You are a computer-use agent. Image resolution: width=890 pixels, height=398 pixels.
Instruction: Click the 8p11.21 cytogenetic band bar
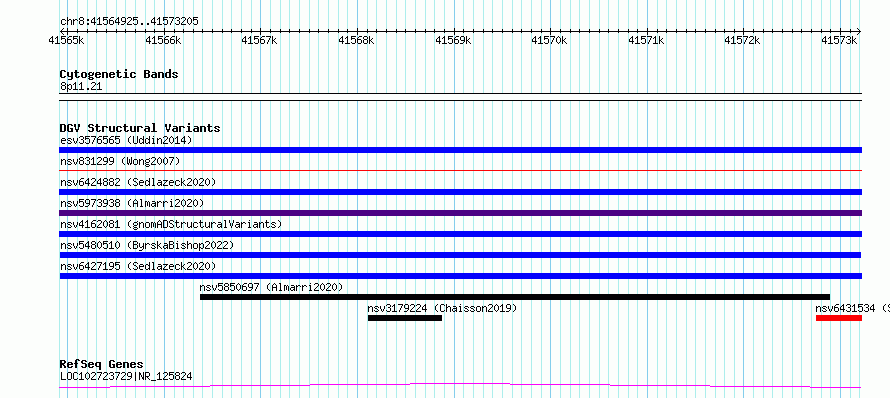[460, 97]
